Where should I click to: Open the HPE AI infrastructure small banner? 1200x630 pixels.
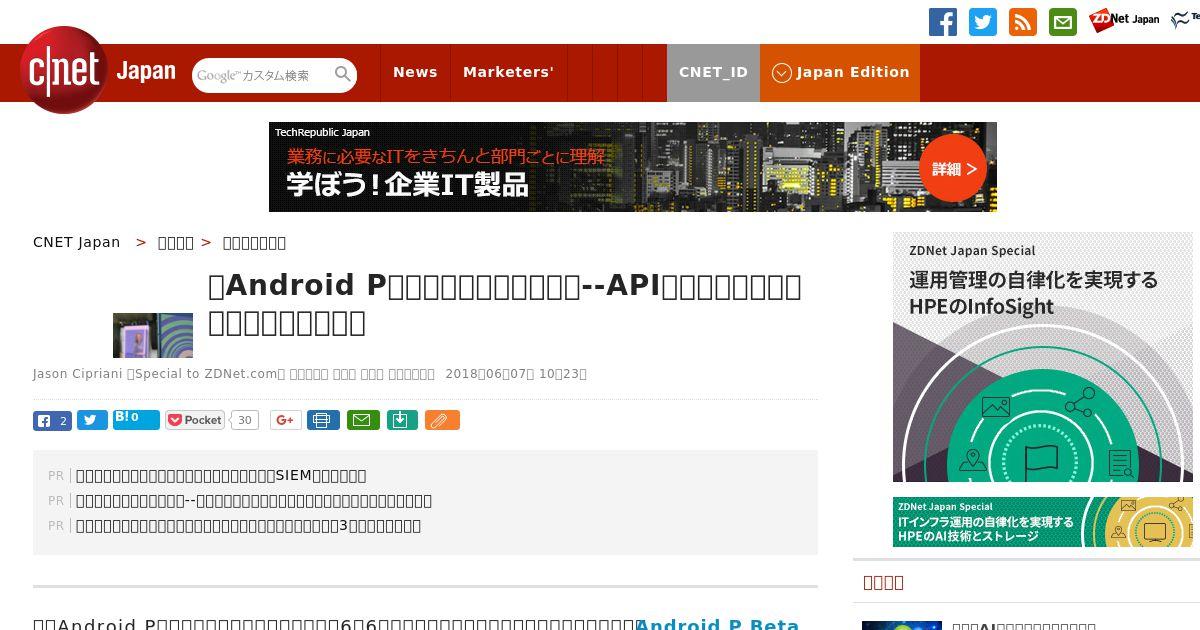tap(1043, 522)
